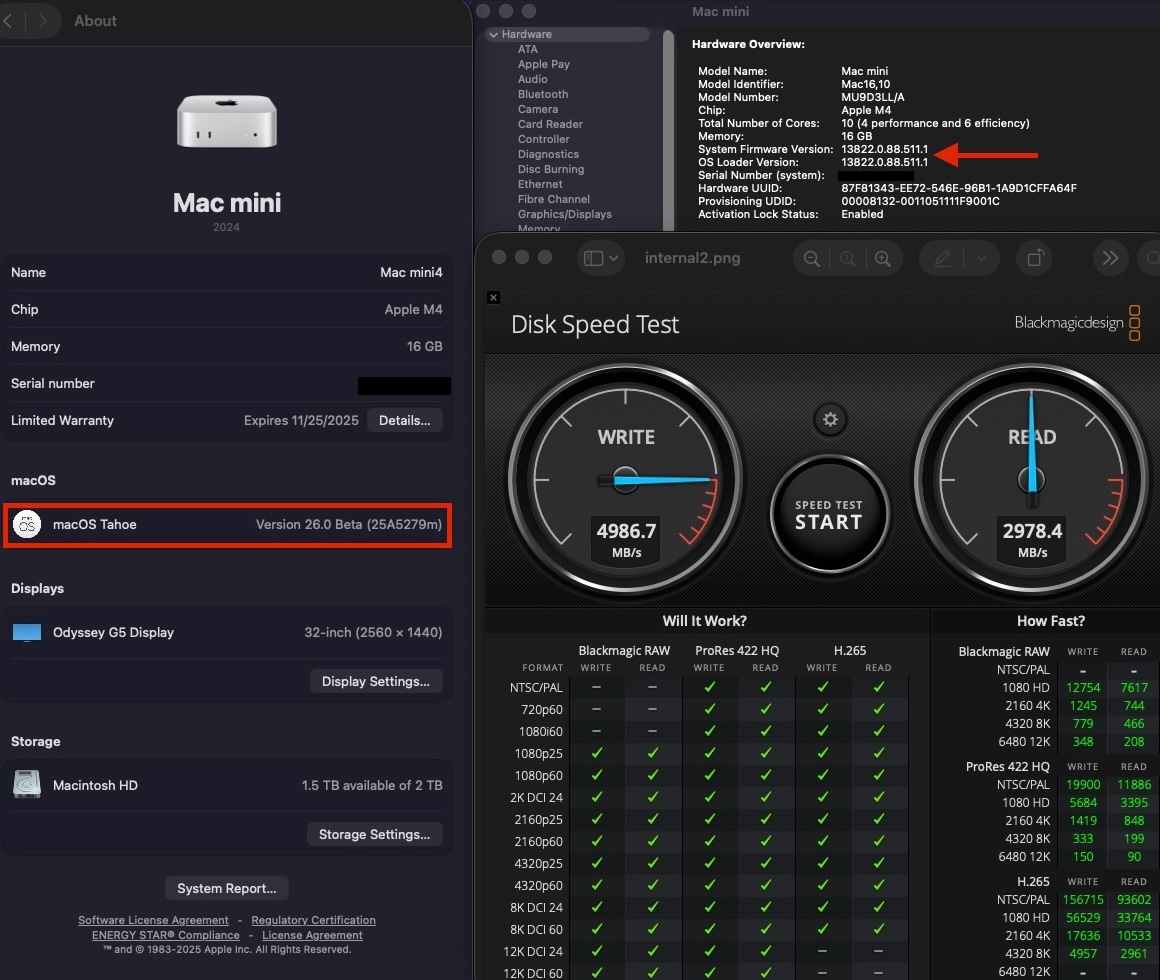Click the Markup pen tool in Preview
Image resolution: width=1160 pixels, height=980 pixels.
pos(942,258)
